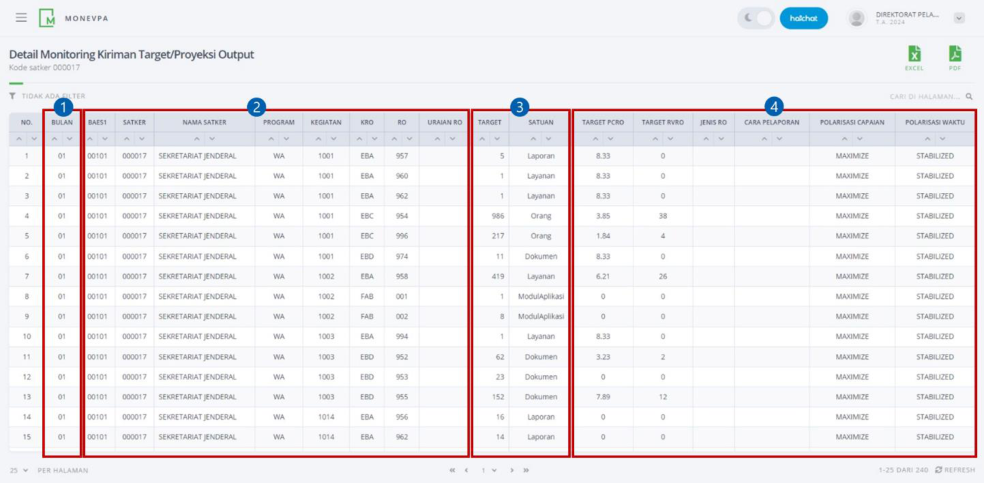984x483 pixels.
Task: Click the POLARISASI CAPAIAN column header
Action: click(852, 122)
